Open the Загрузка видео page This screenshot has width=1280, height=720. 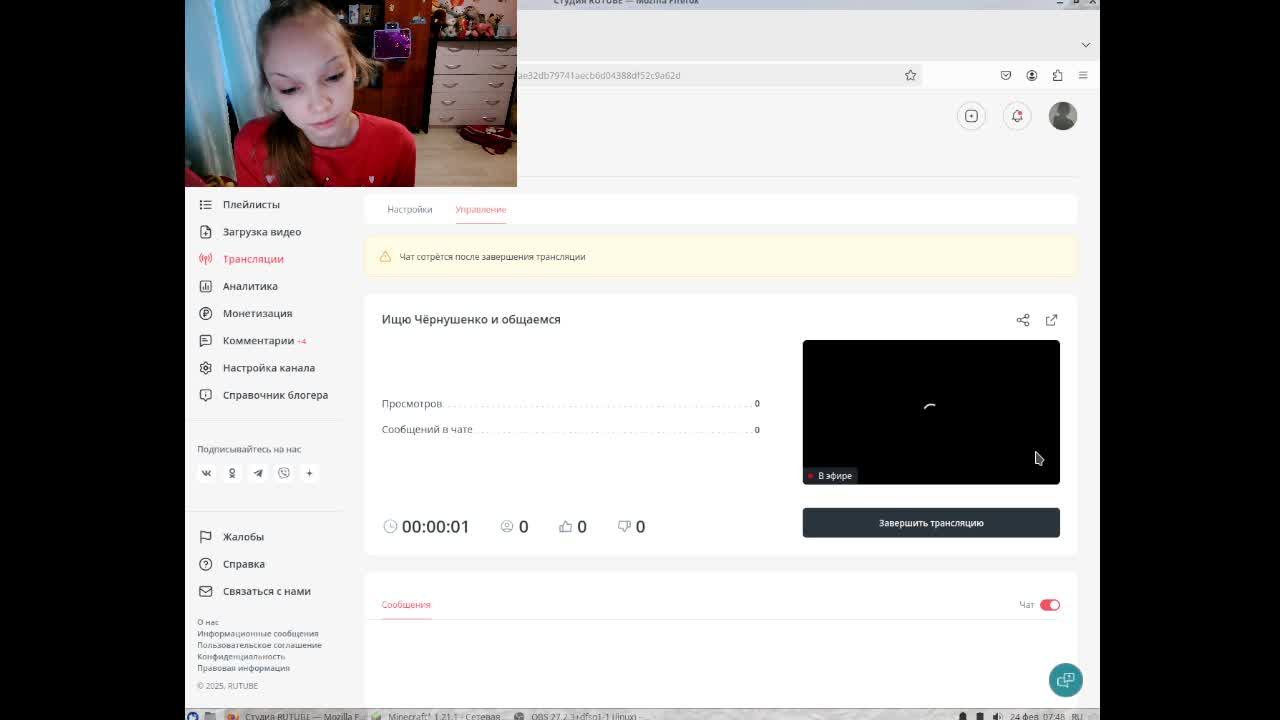(262, 232)
